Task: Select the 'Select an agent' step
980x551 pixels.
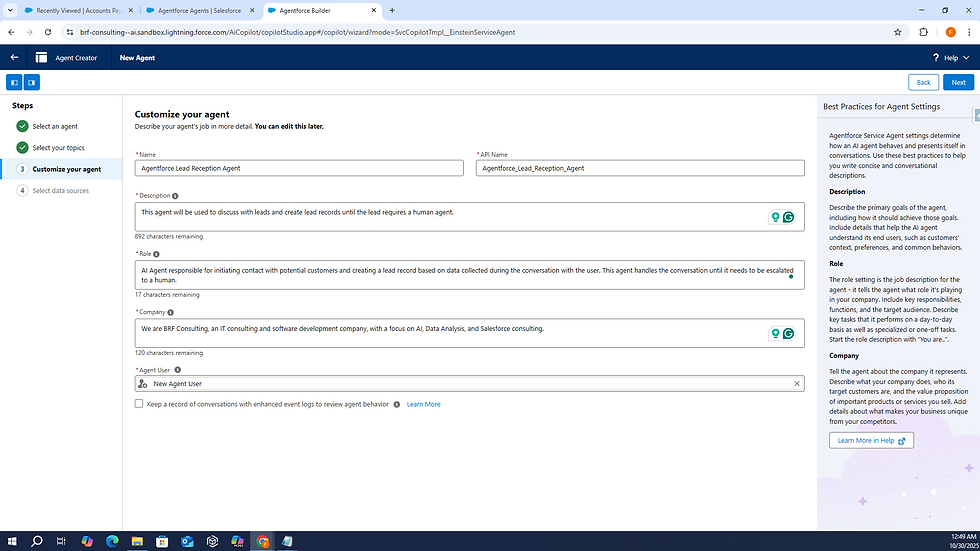Action: point(55,126)
